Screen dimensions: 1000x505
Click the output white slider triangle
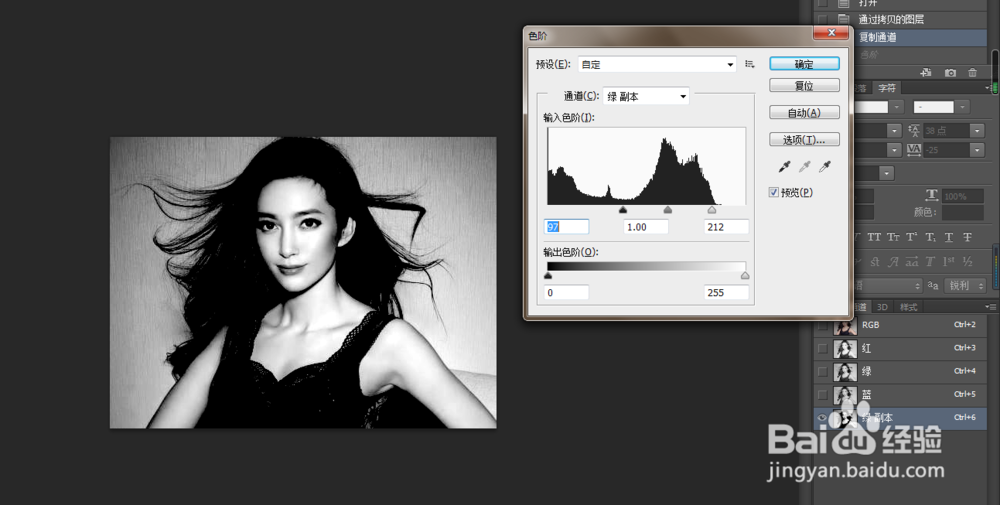point(745,276)
